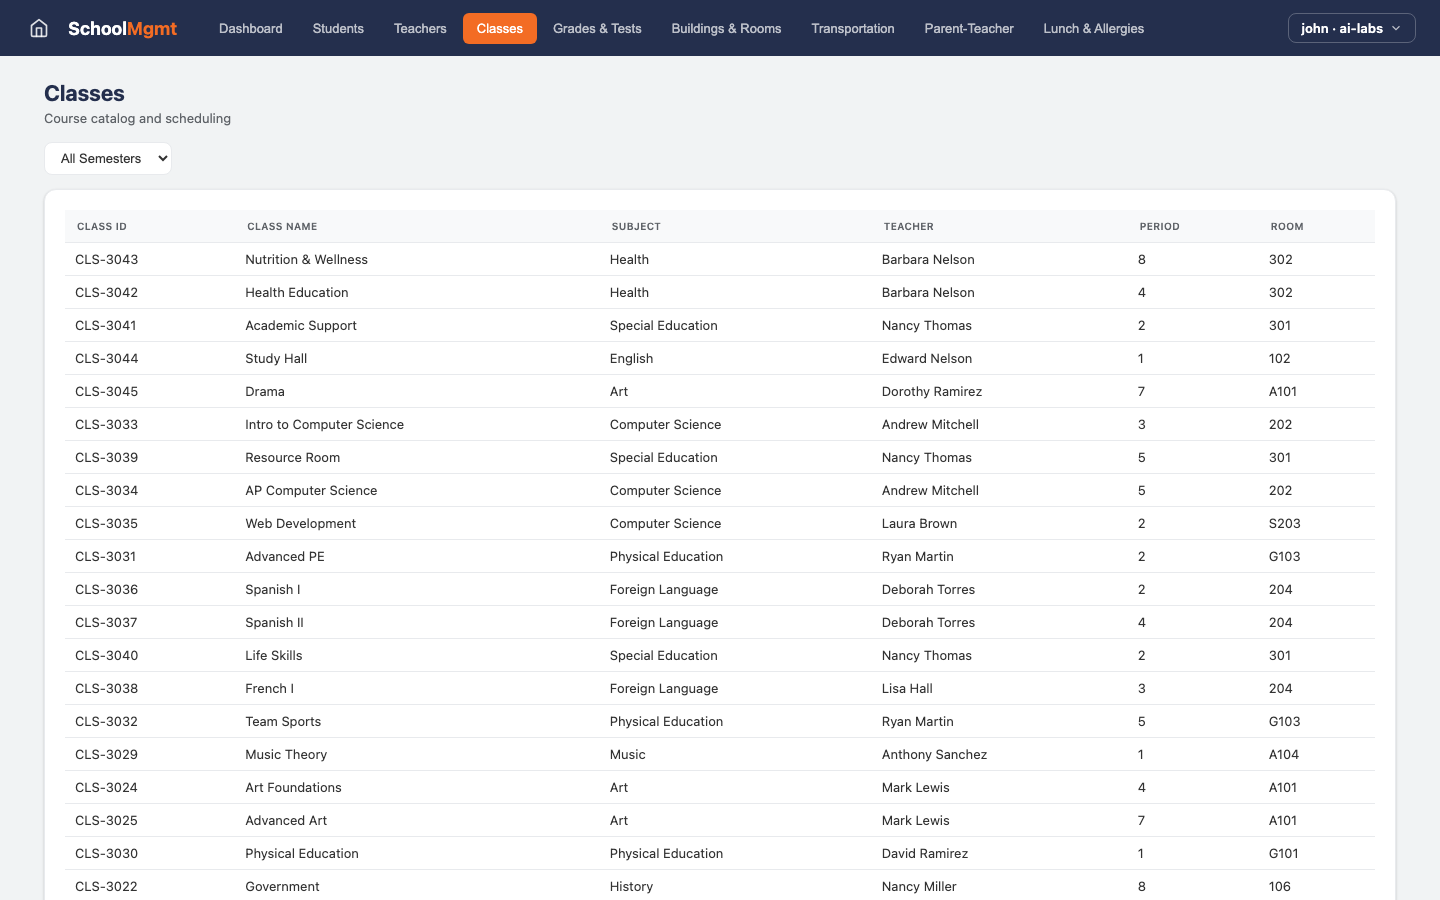Navigate to Teachers
Screen dimensions: 1440x900
point(419,28)
